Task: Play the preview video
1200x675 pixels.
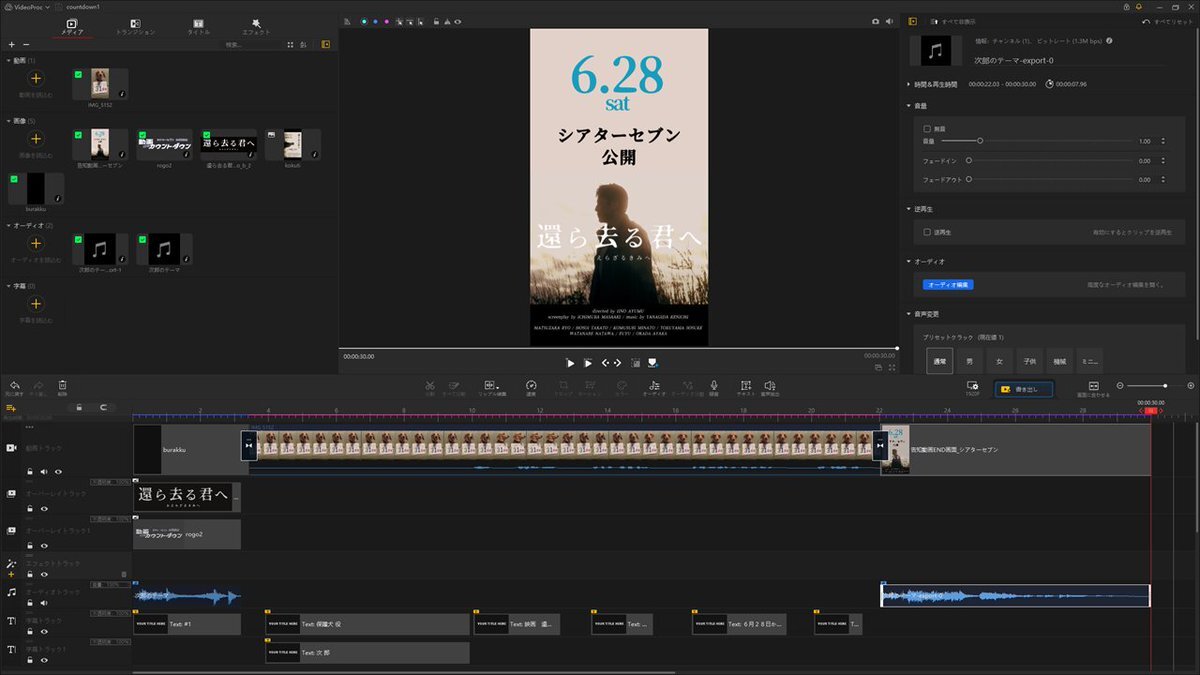Action: click(570, 363)
